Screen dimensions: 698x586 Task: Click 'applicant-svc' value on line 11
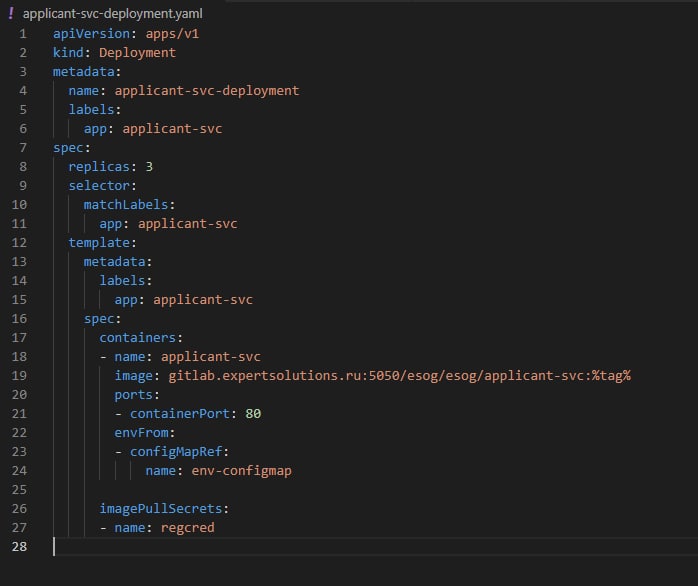187,224
